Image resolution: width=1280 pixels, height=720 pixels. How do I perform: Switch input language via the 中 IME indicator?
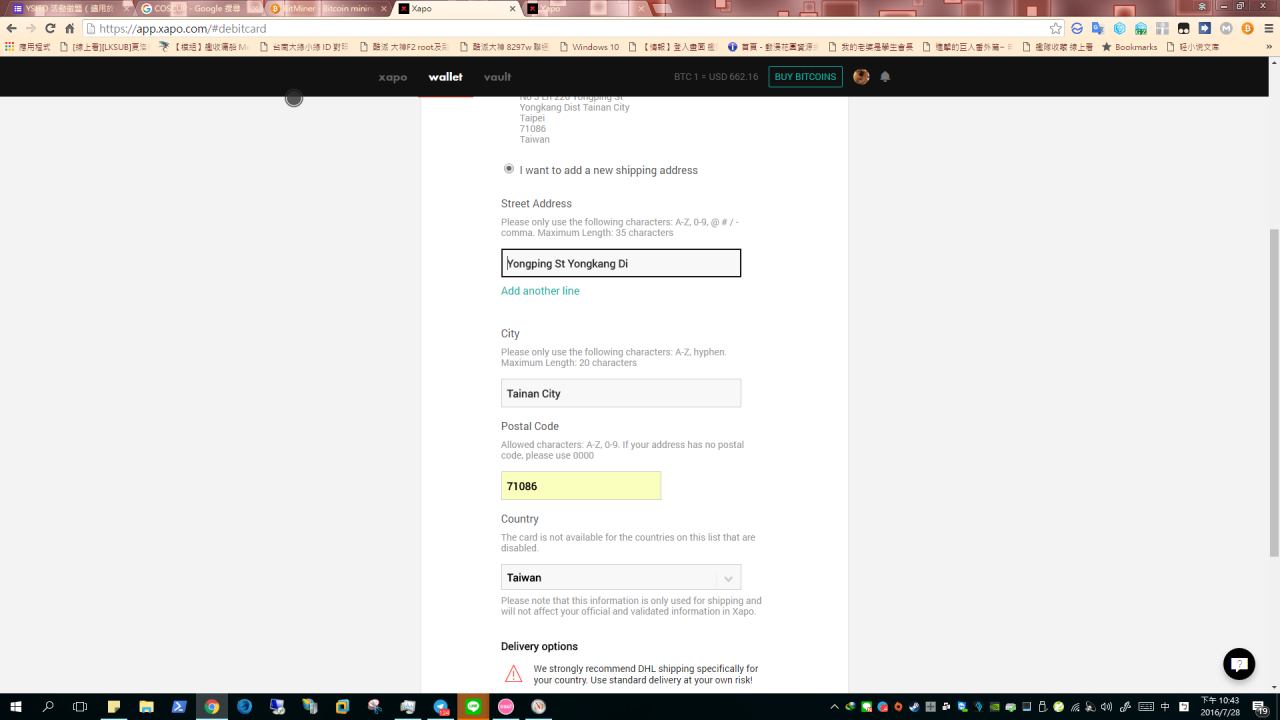click(x=1165, y=707)
